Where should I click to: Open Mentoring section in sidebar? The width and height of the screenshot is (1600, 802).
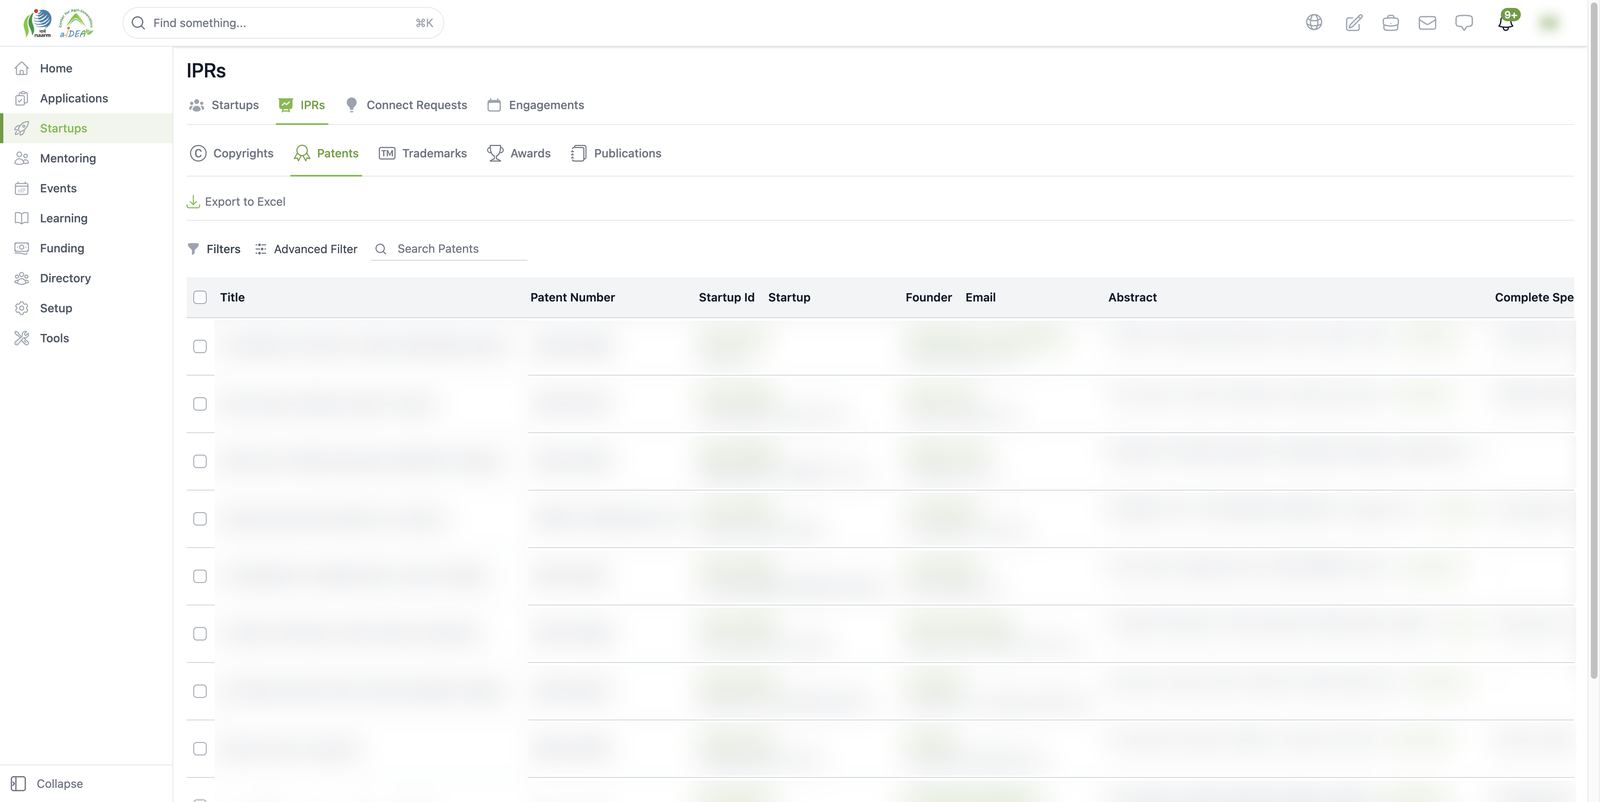tap(86, 158)
